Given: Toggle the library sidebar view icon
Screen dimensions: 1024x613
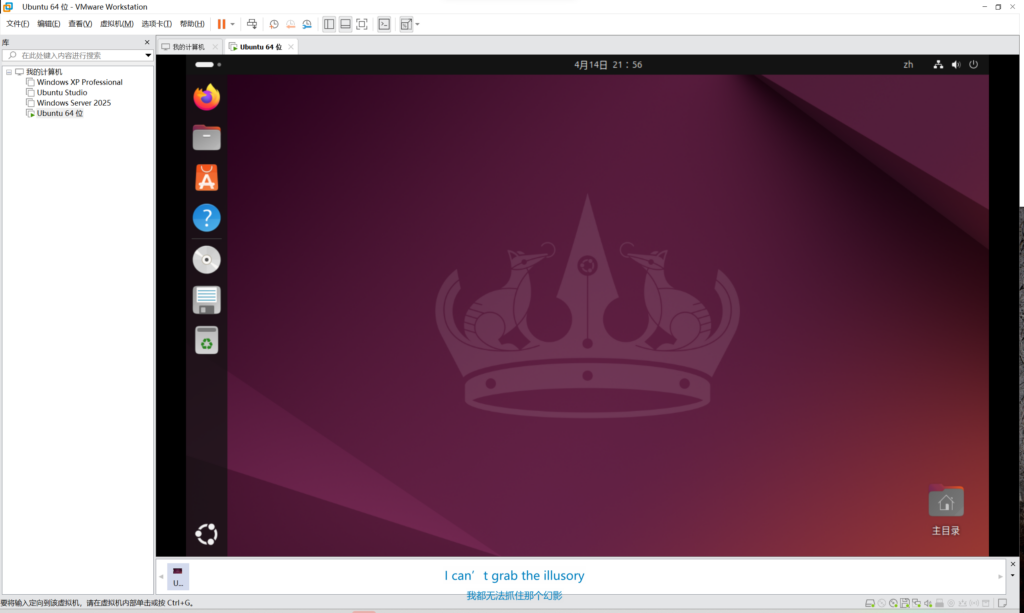Looking at the screenshot, I should [x=329, y=24].
